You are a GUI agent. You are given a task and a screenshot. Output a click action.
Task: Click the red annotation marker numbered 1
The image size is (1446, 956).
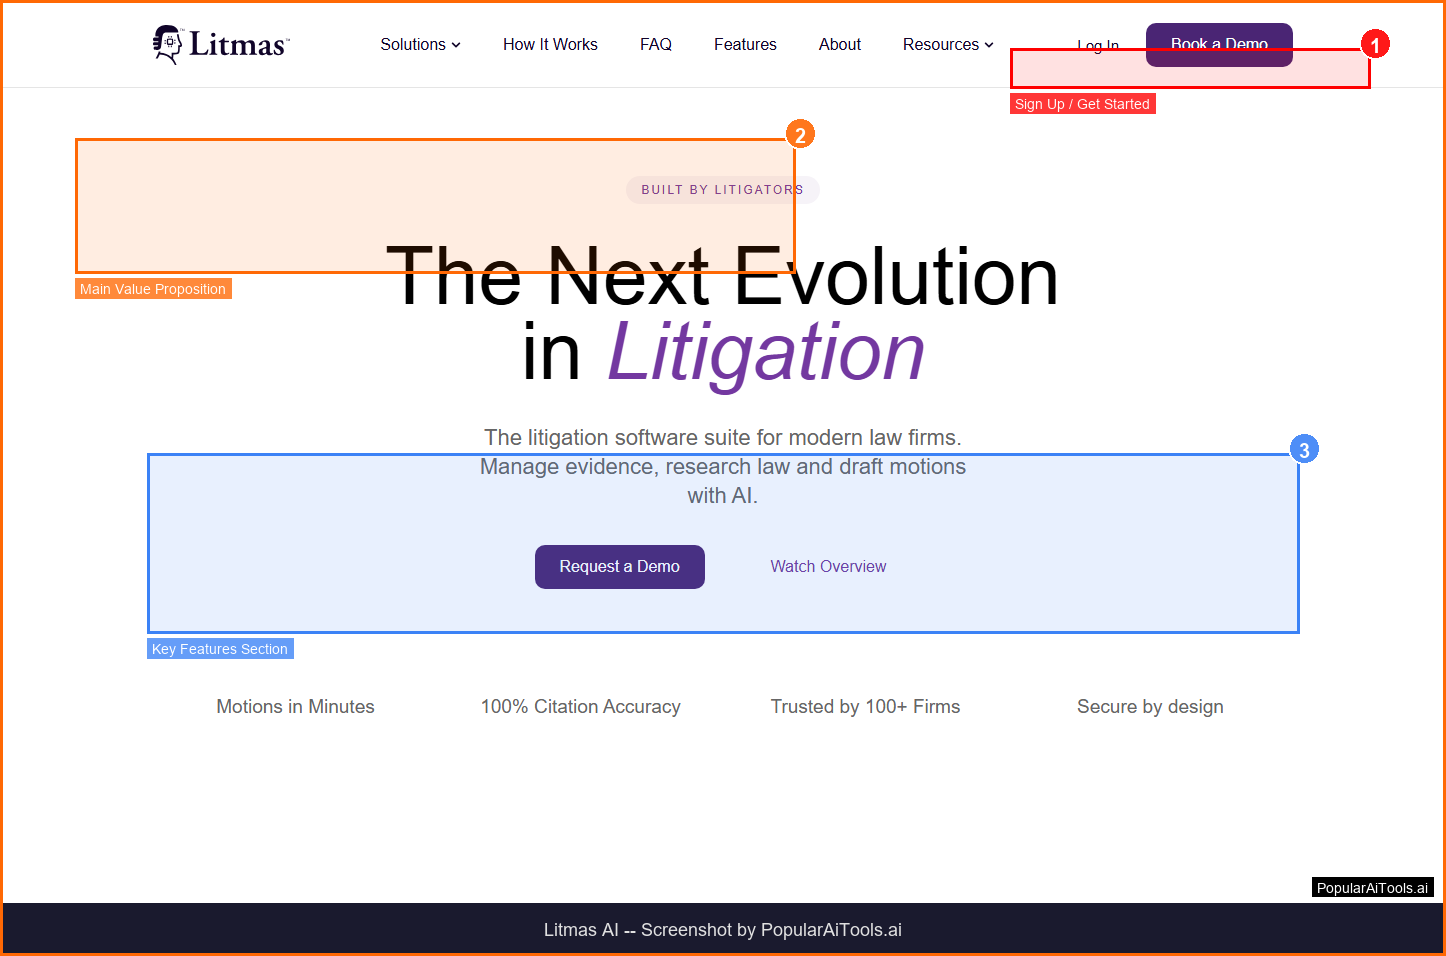(1375, 44)
